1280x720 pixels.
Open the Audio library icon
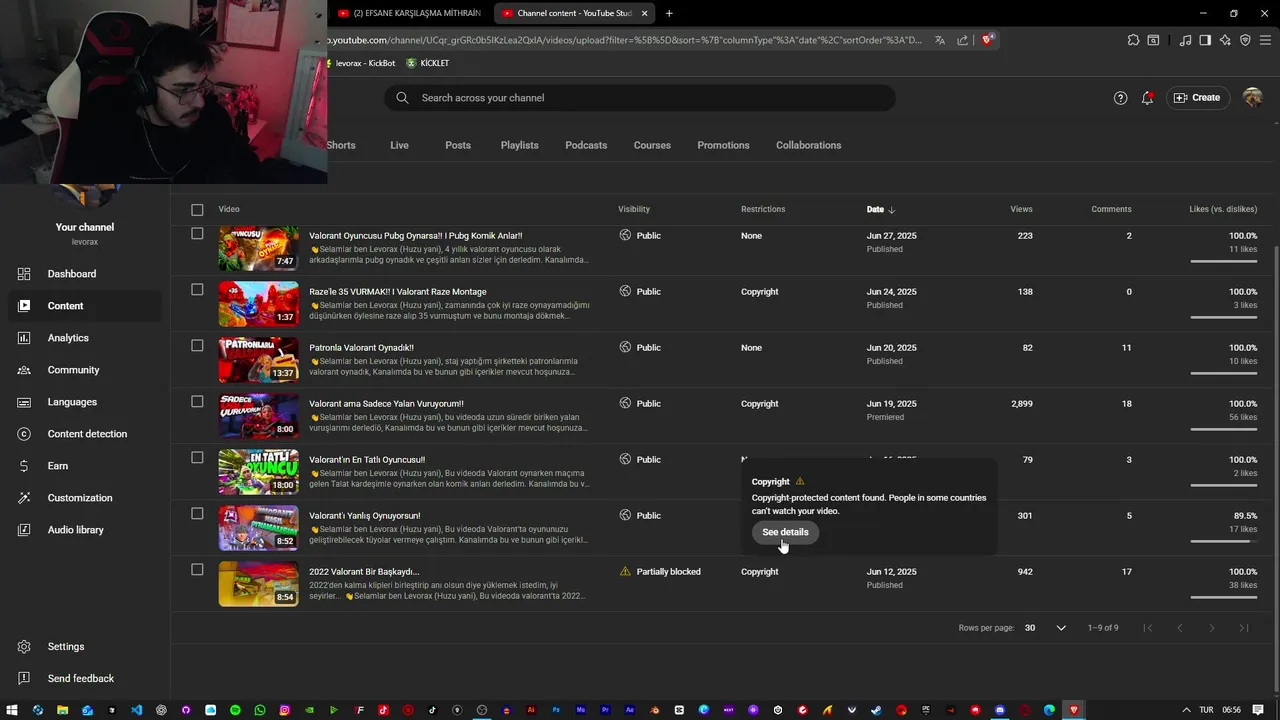pyautogui.click(x=24, y=530)
